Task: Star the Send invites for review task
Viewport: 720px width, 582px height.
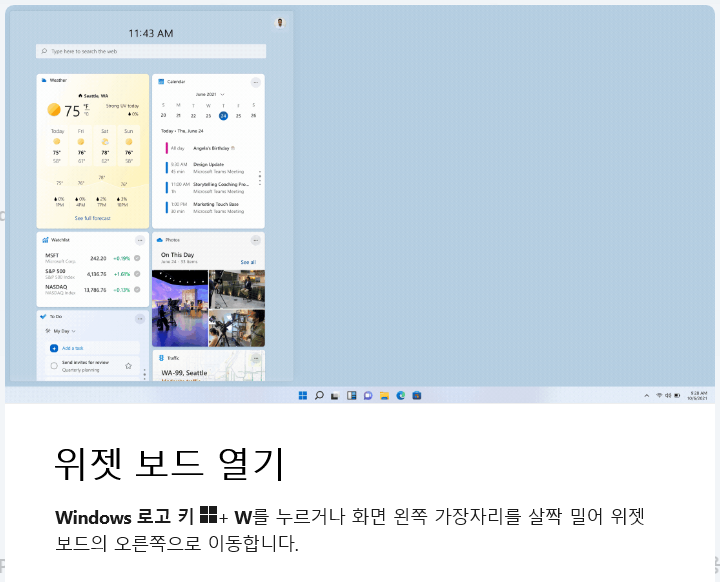Action: pos(129,366)
